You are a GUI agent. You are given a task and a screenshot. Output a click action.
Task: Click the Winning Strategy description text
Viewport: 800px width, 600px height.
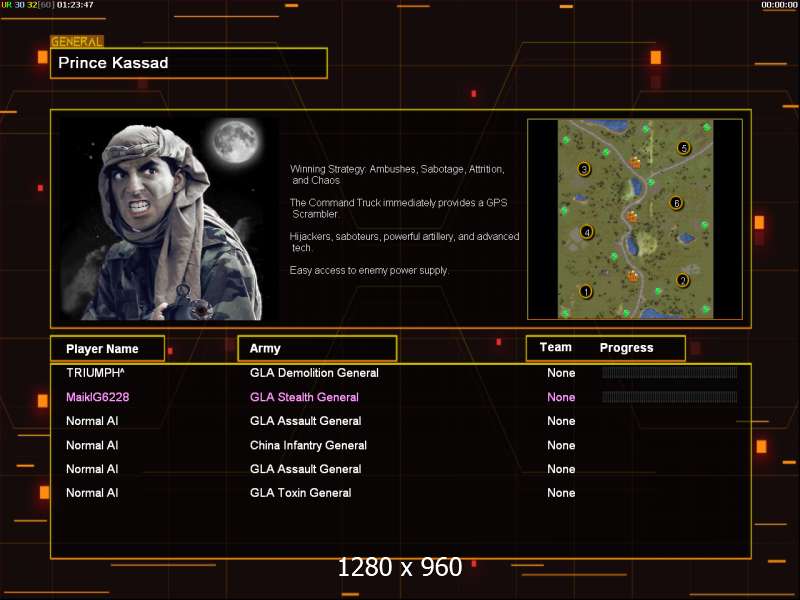(397, 174)
